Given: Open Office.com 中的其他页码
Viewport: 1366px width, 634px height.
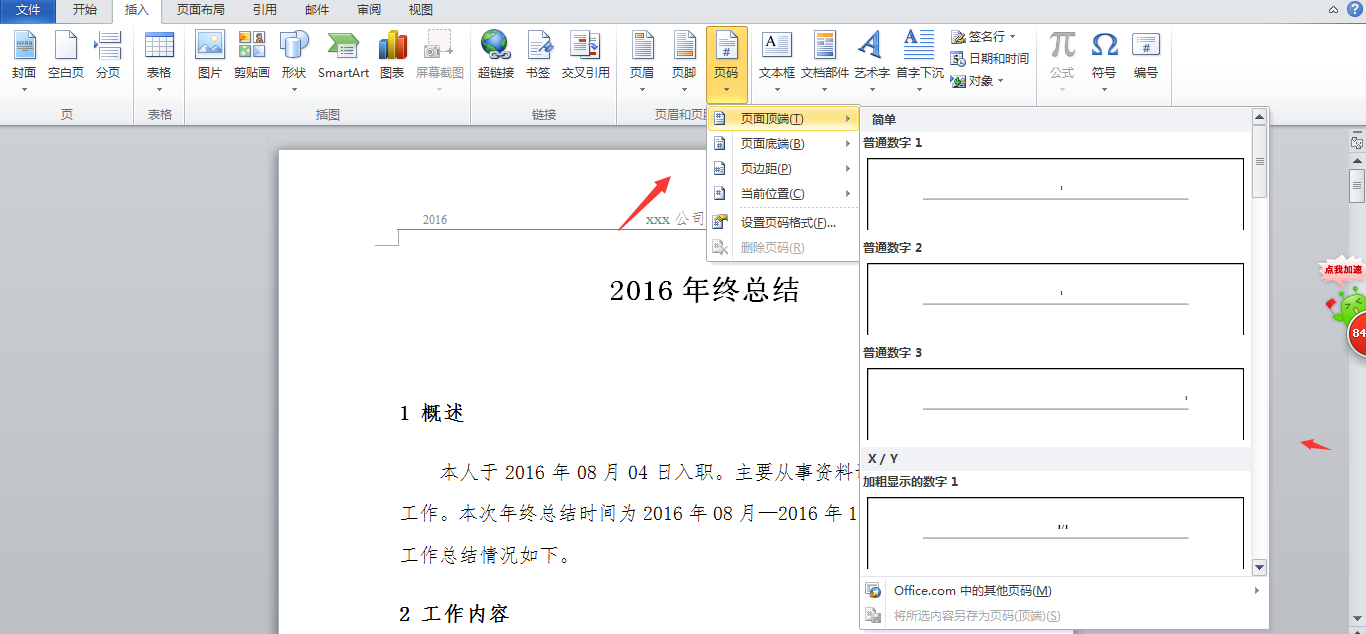Looking at the screenshot, I should (970, 591).
